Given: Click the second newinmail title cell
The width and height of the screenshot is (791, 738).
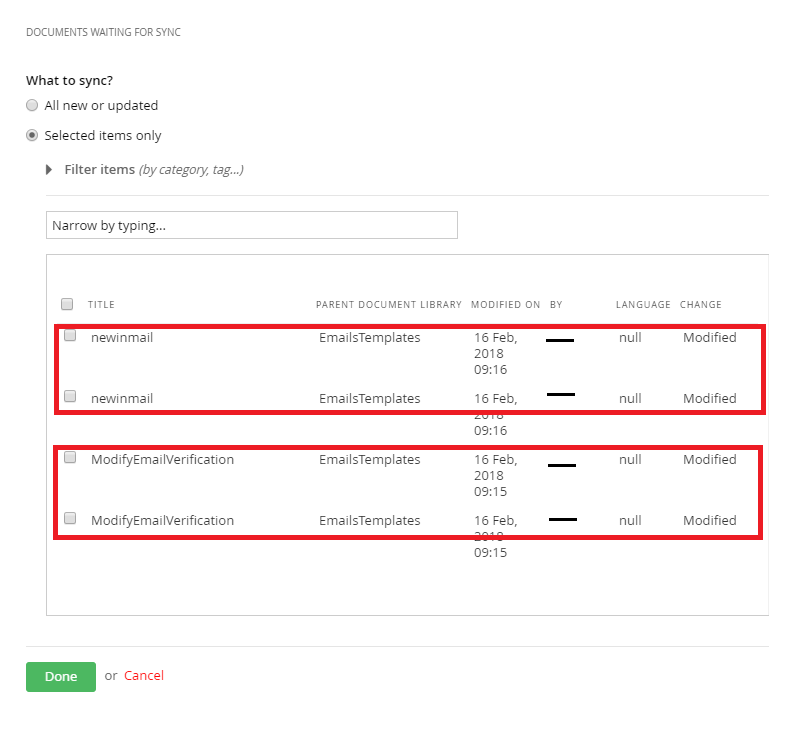Looking at the screenshot, I should (122, 399).
